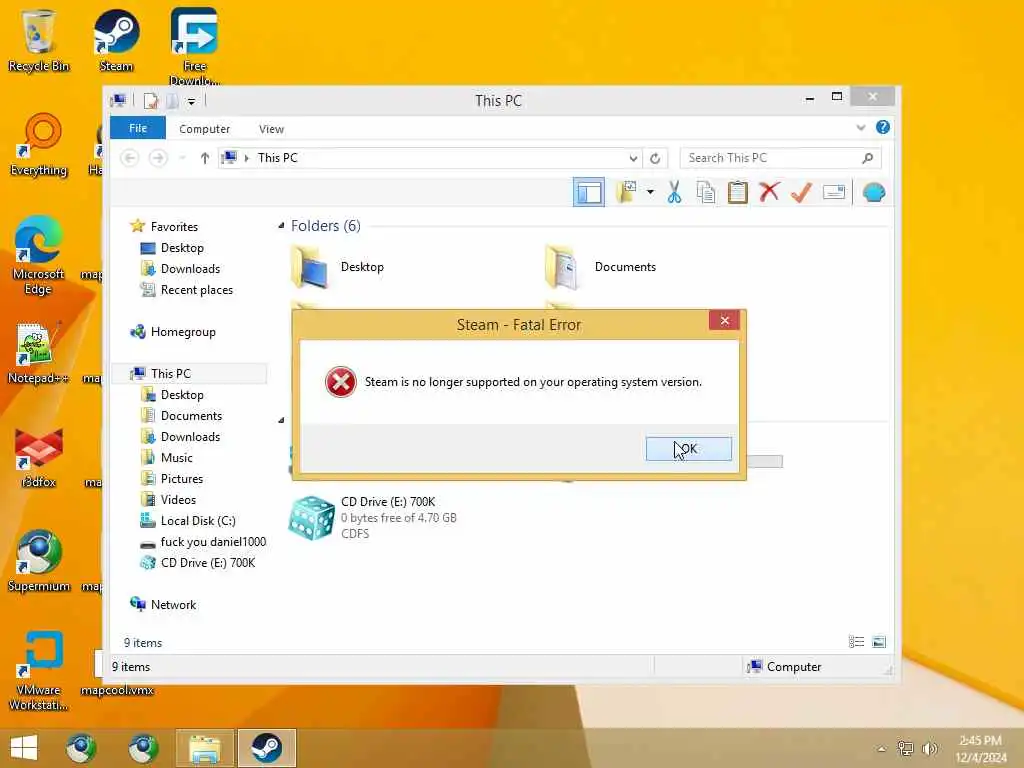1024x768 pixels.
Task: Select Desktop under Favorites
Action: [x=182, y=248]
